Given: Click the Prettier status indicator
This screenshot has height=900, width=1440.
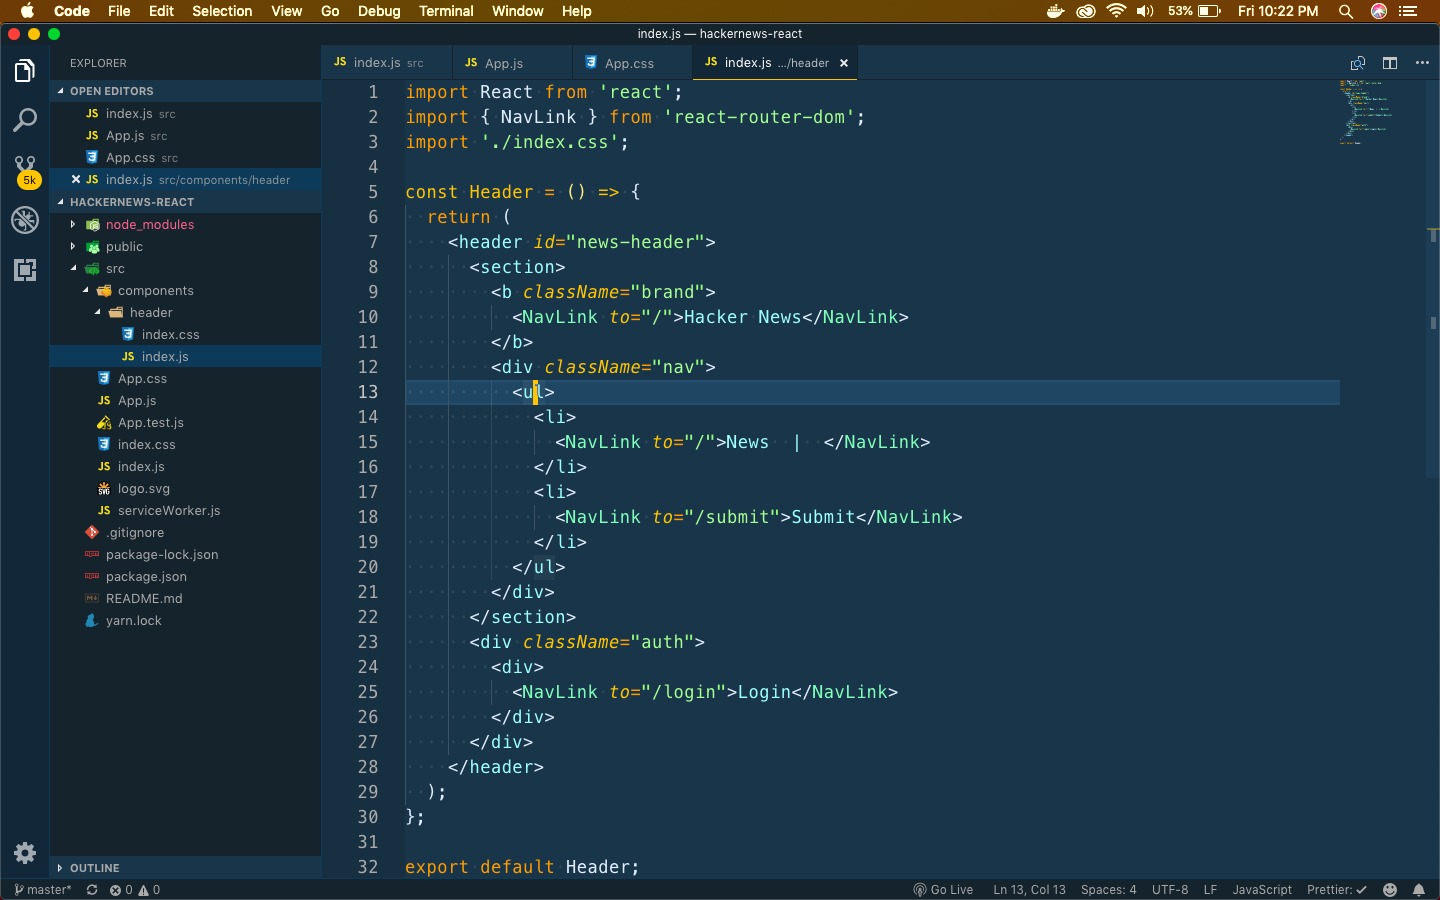Looking at the screenshot, I should [x=1337, y=890].
